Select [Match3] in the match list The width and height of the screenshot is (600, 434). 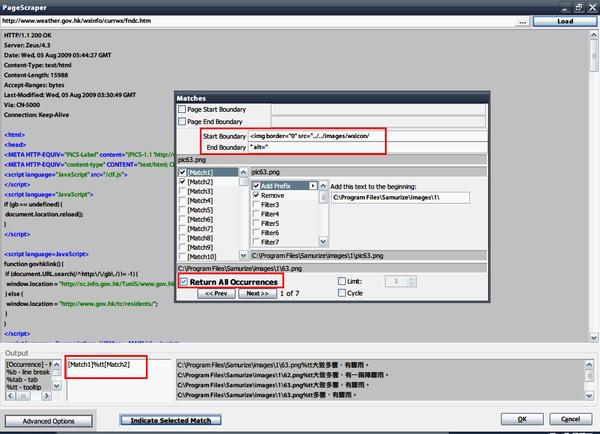click(x=200, y=191)
